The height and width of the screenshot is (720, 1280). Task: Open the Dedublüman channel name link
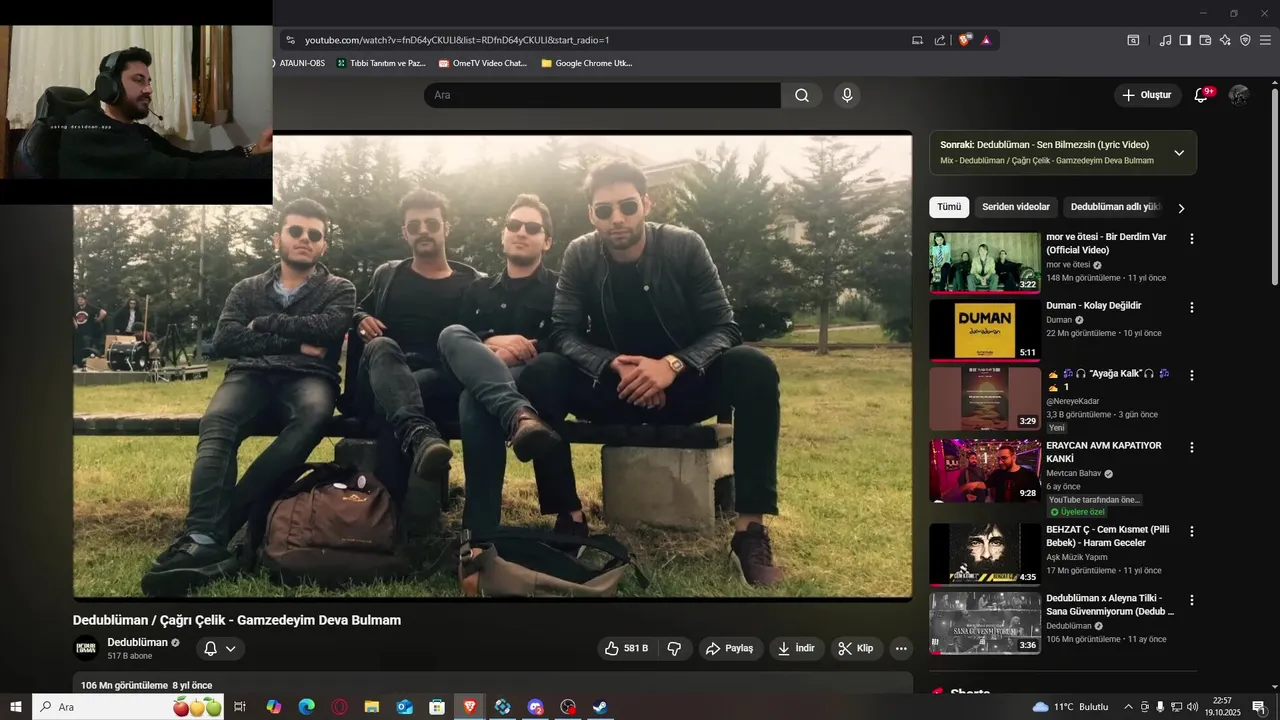tap(138, 642)
